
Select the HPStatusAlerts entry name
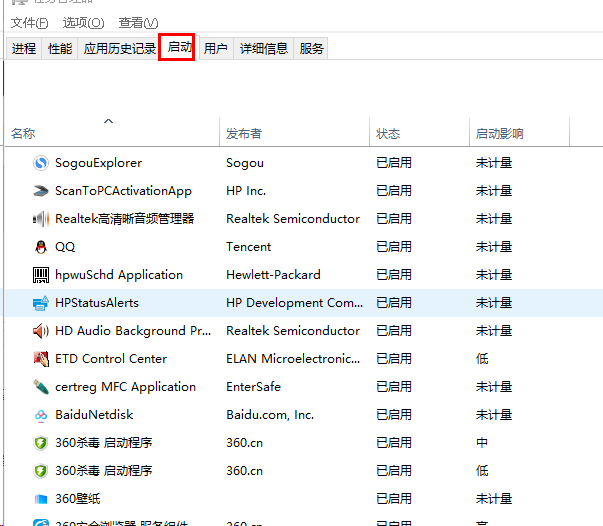click(97, 303)
